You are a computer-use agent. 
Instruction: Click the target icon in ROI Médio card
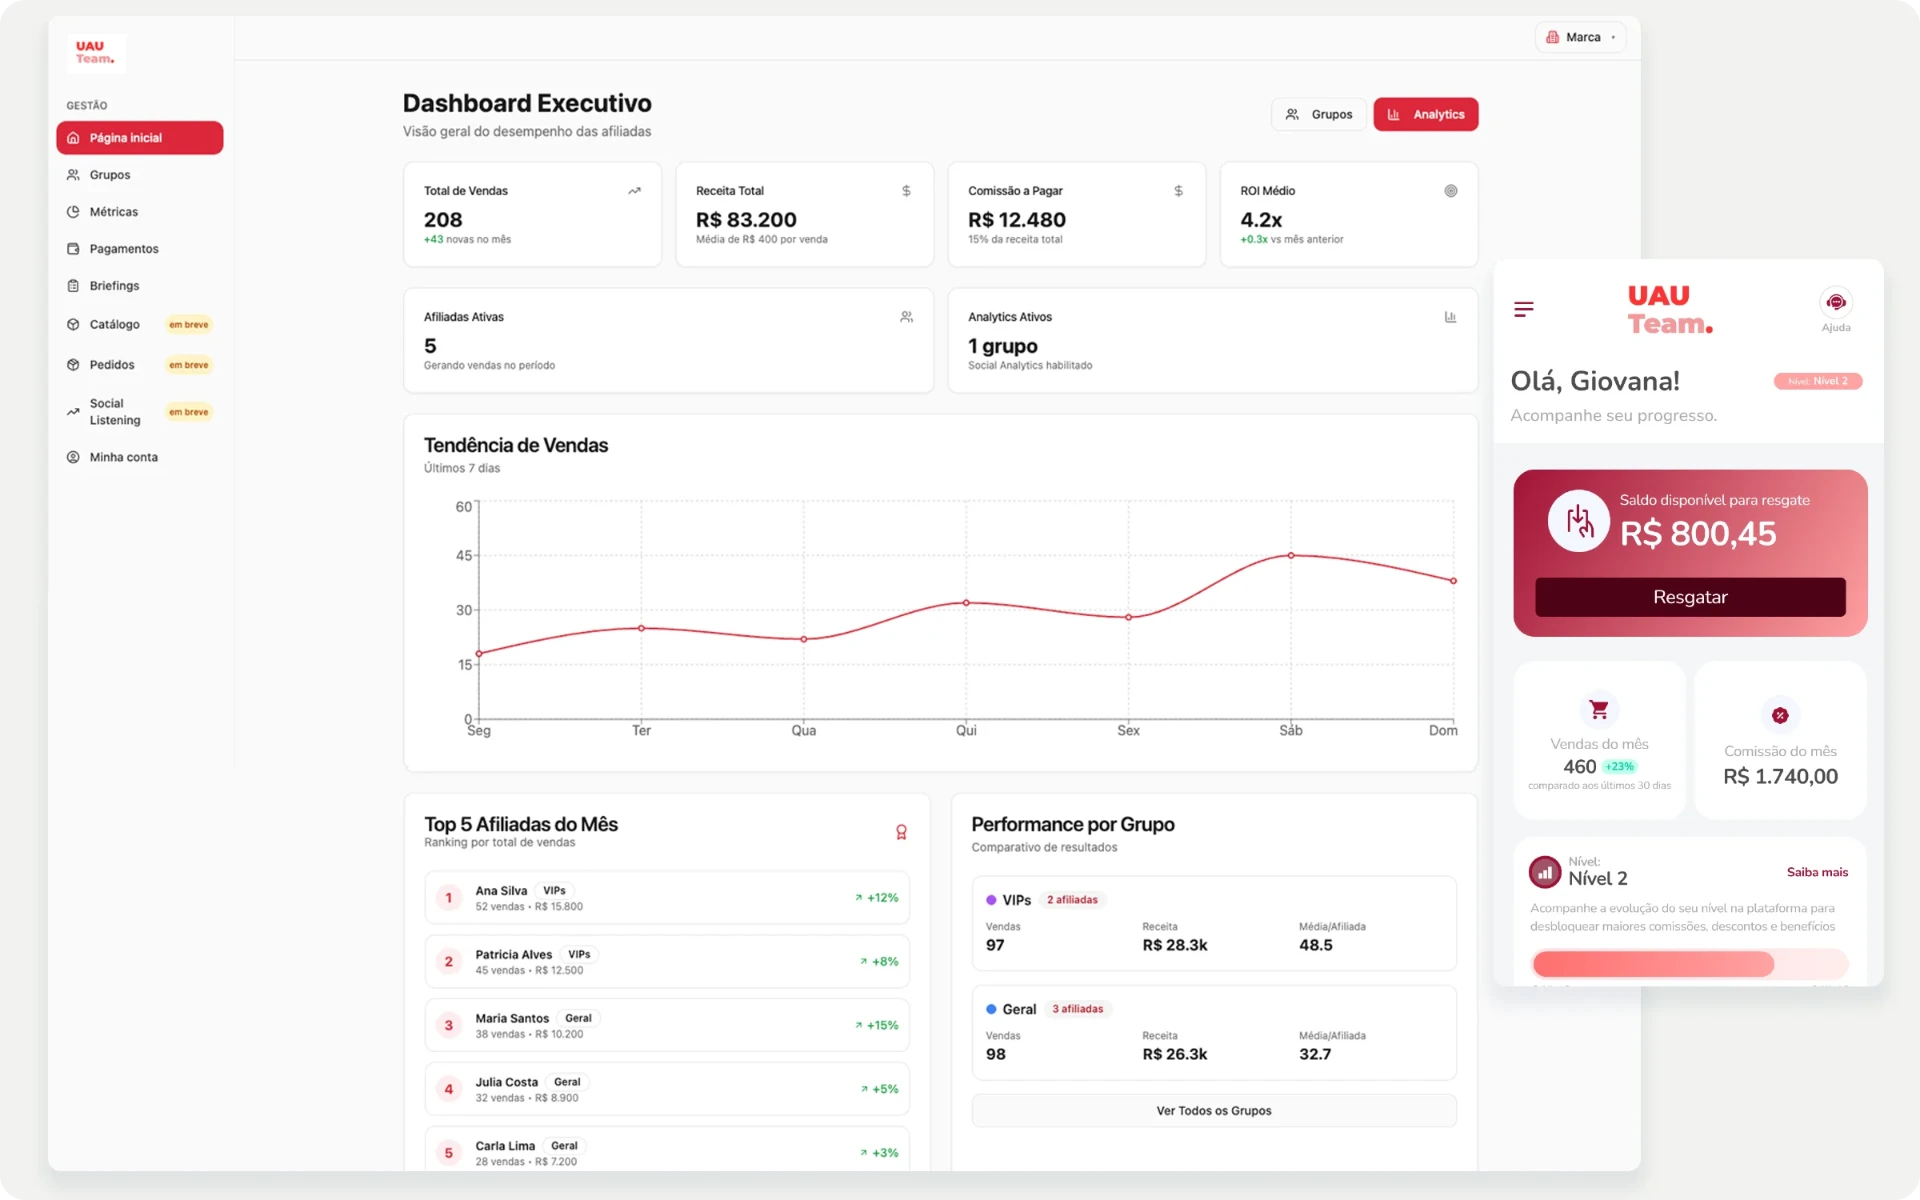(x=1450, y=191)
